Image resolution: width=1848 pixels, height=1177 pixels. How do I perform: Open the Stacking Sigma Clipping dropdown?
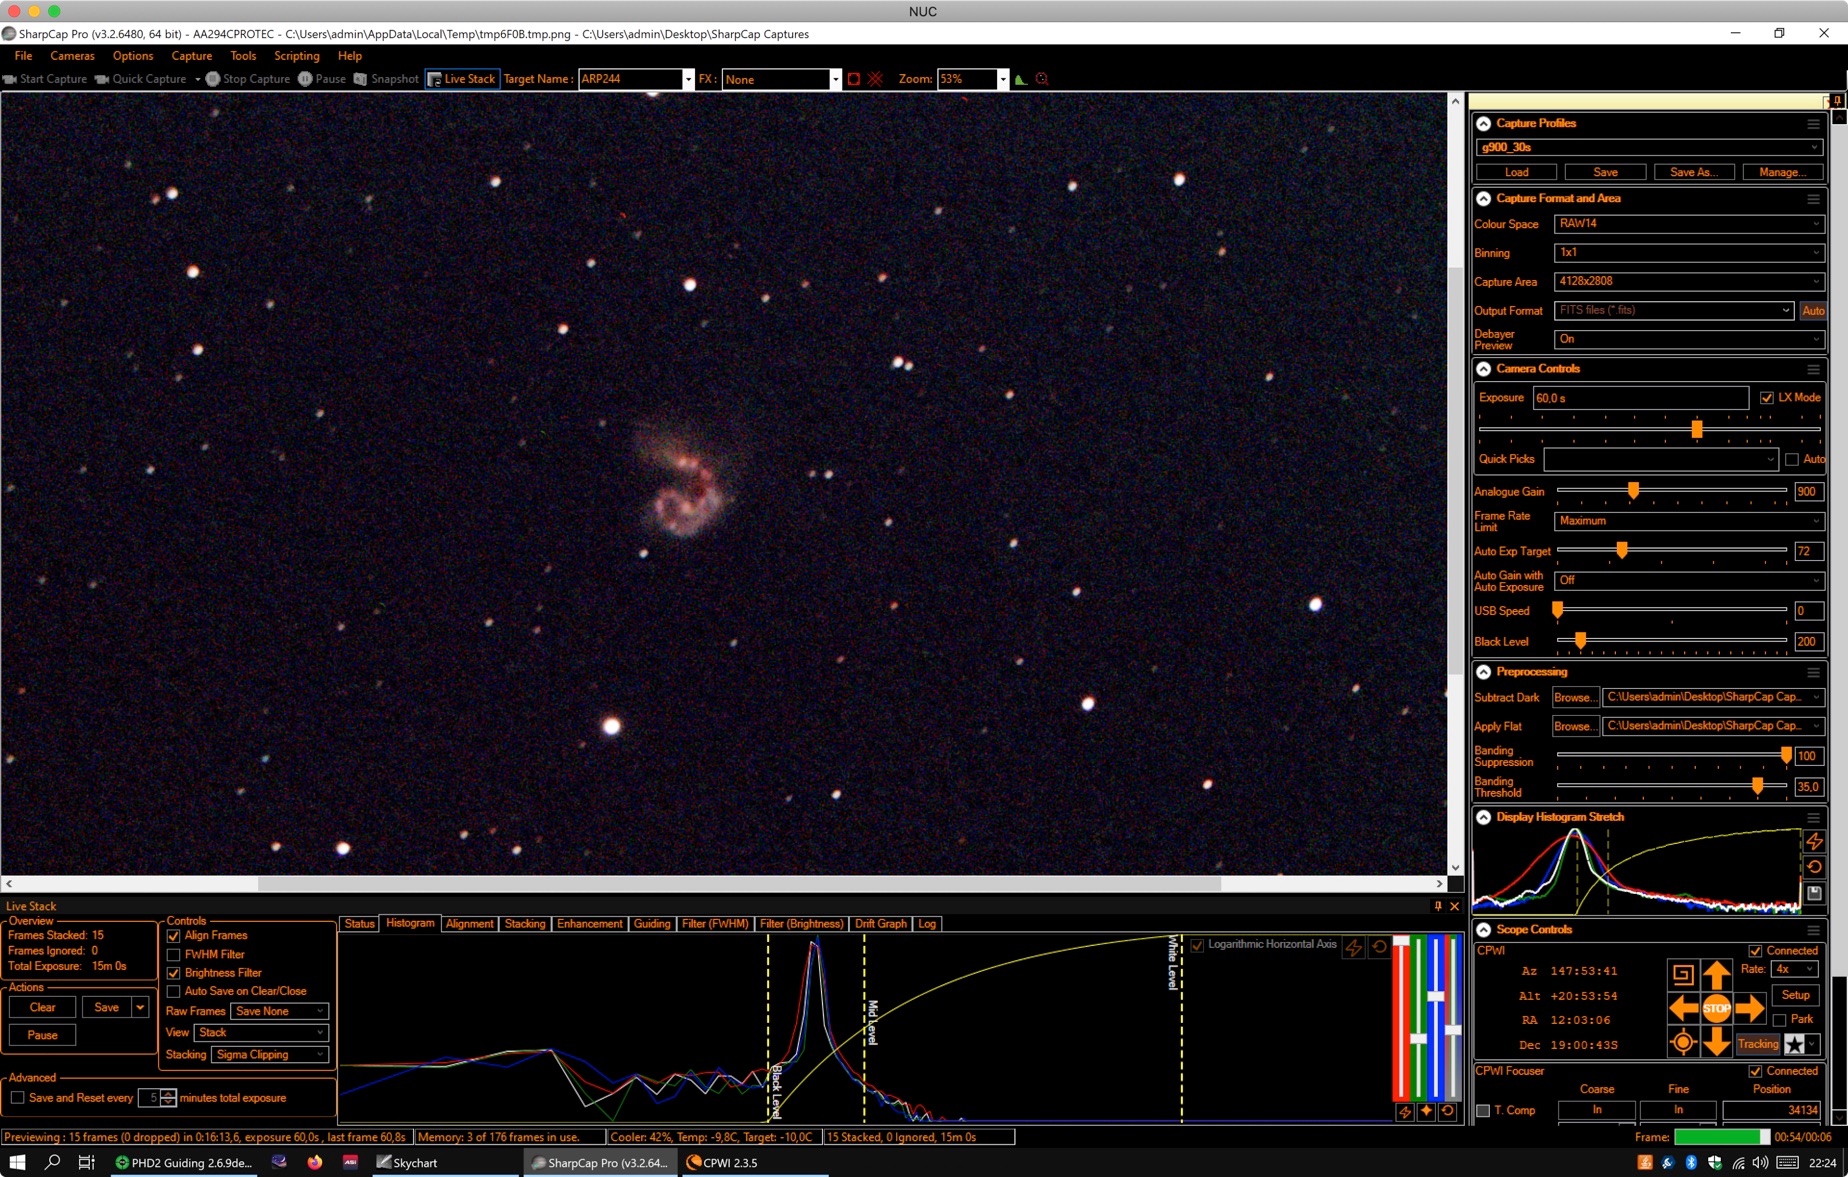[270, 1055]
